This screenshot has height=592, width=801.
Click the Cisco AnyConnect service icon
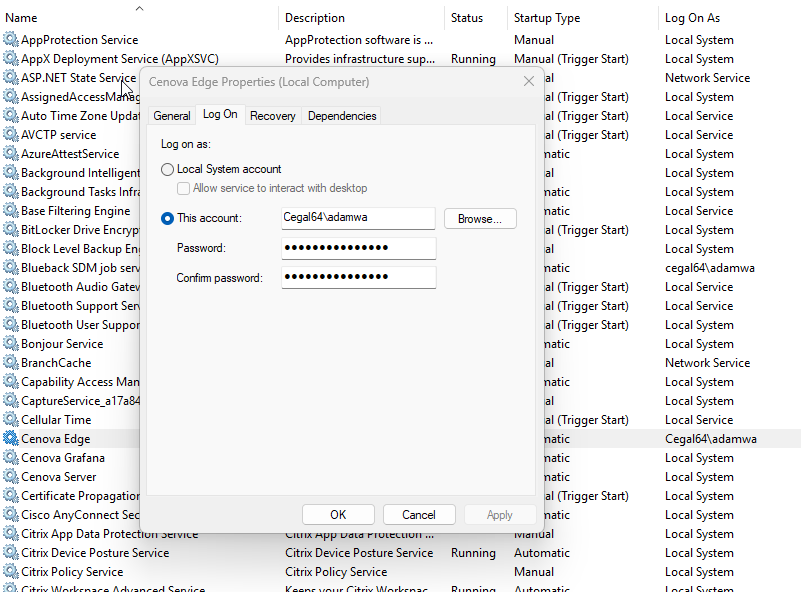tap(9, 514)
